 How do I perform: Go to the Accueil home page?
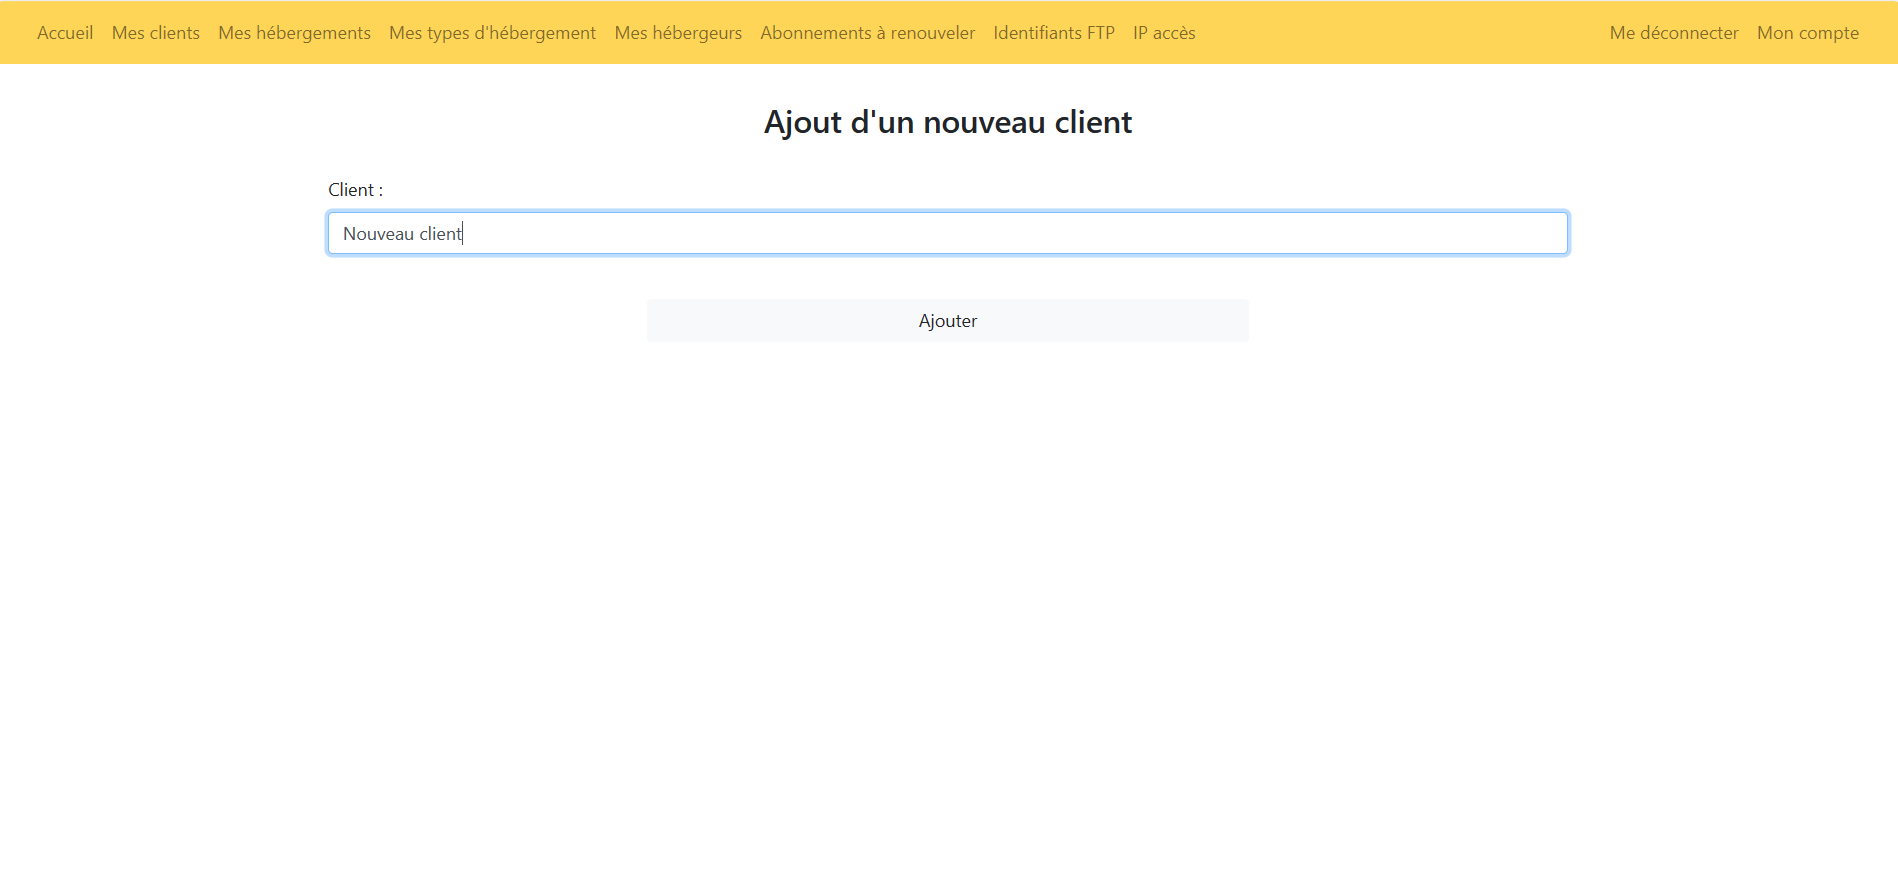coord(65,33)
